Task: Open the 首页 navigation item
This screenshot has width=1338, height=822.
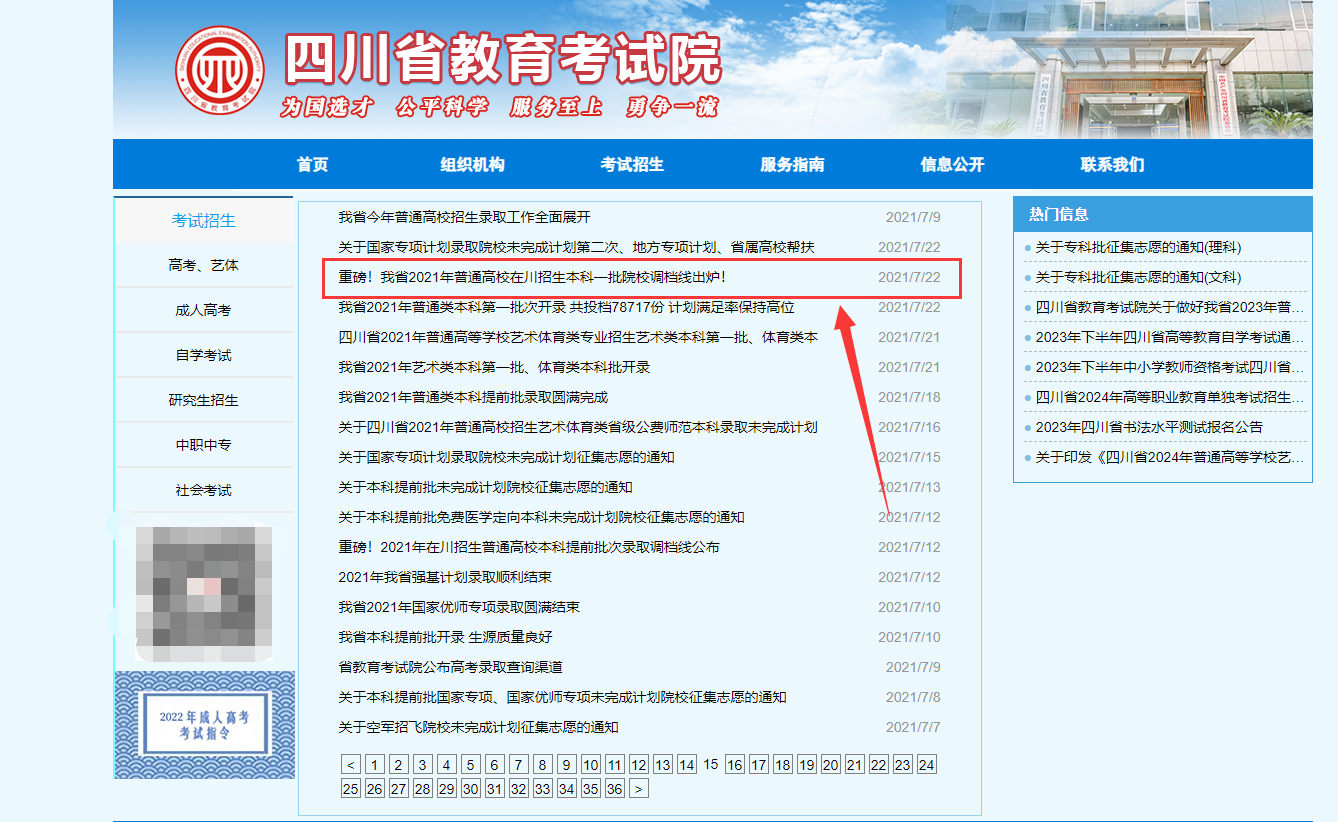Action: [x=312, y=165]
